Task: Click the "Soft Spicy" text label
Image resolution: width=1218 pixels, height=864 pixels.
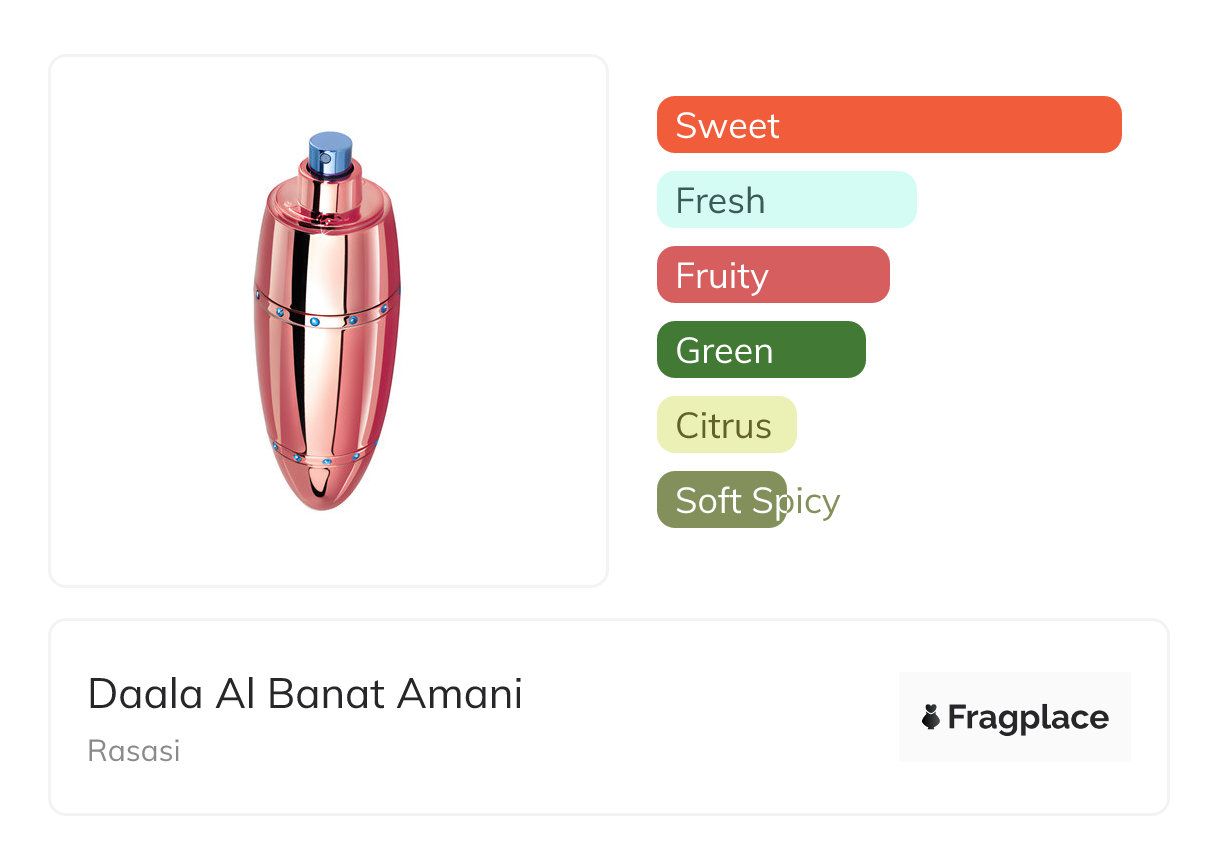Action: click(757, 500)
